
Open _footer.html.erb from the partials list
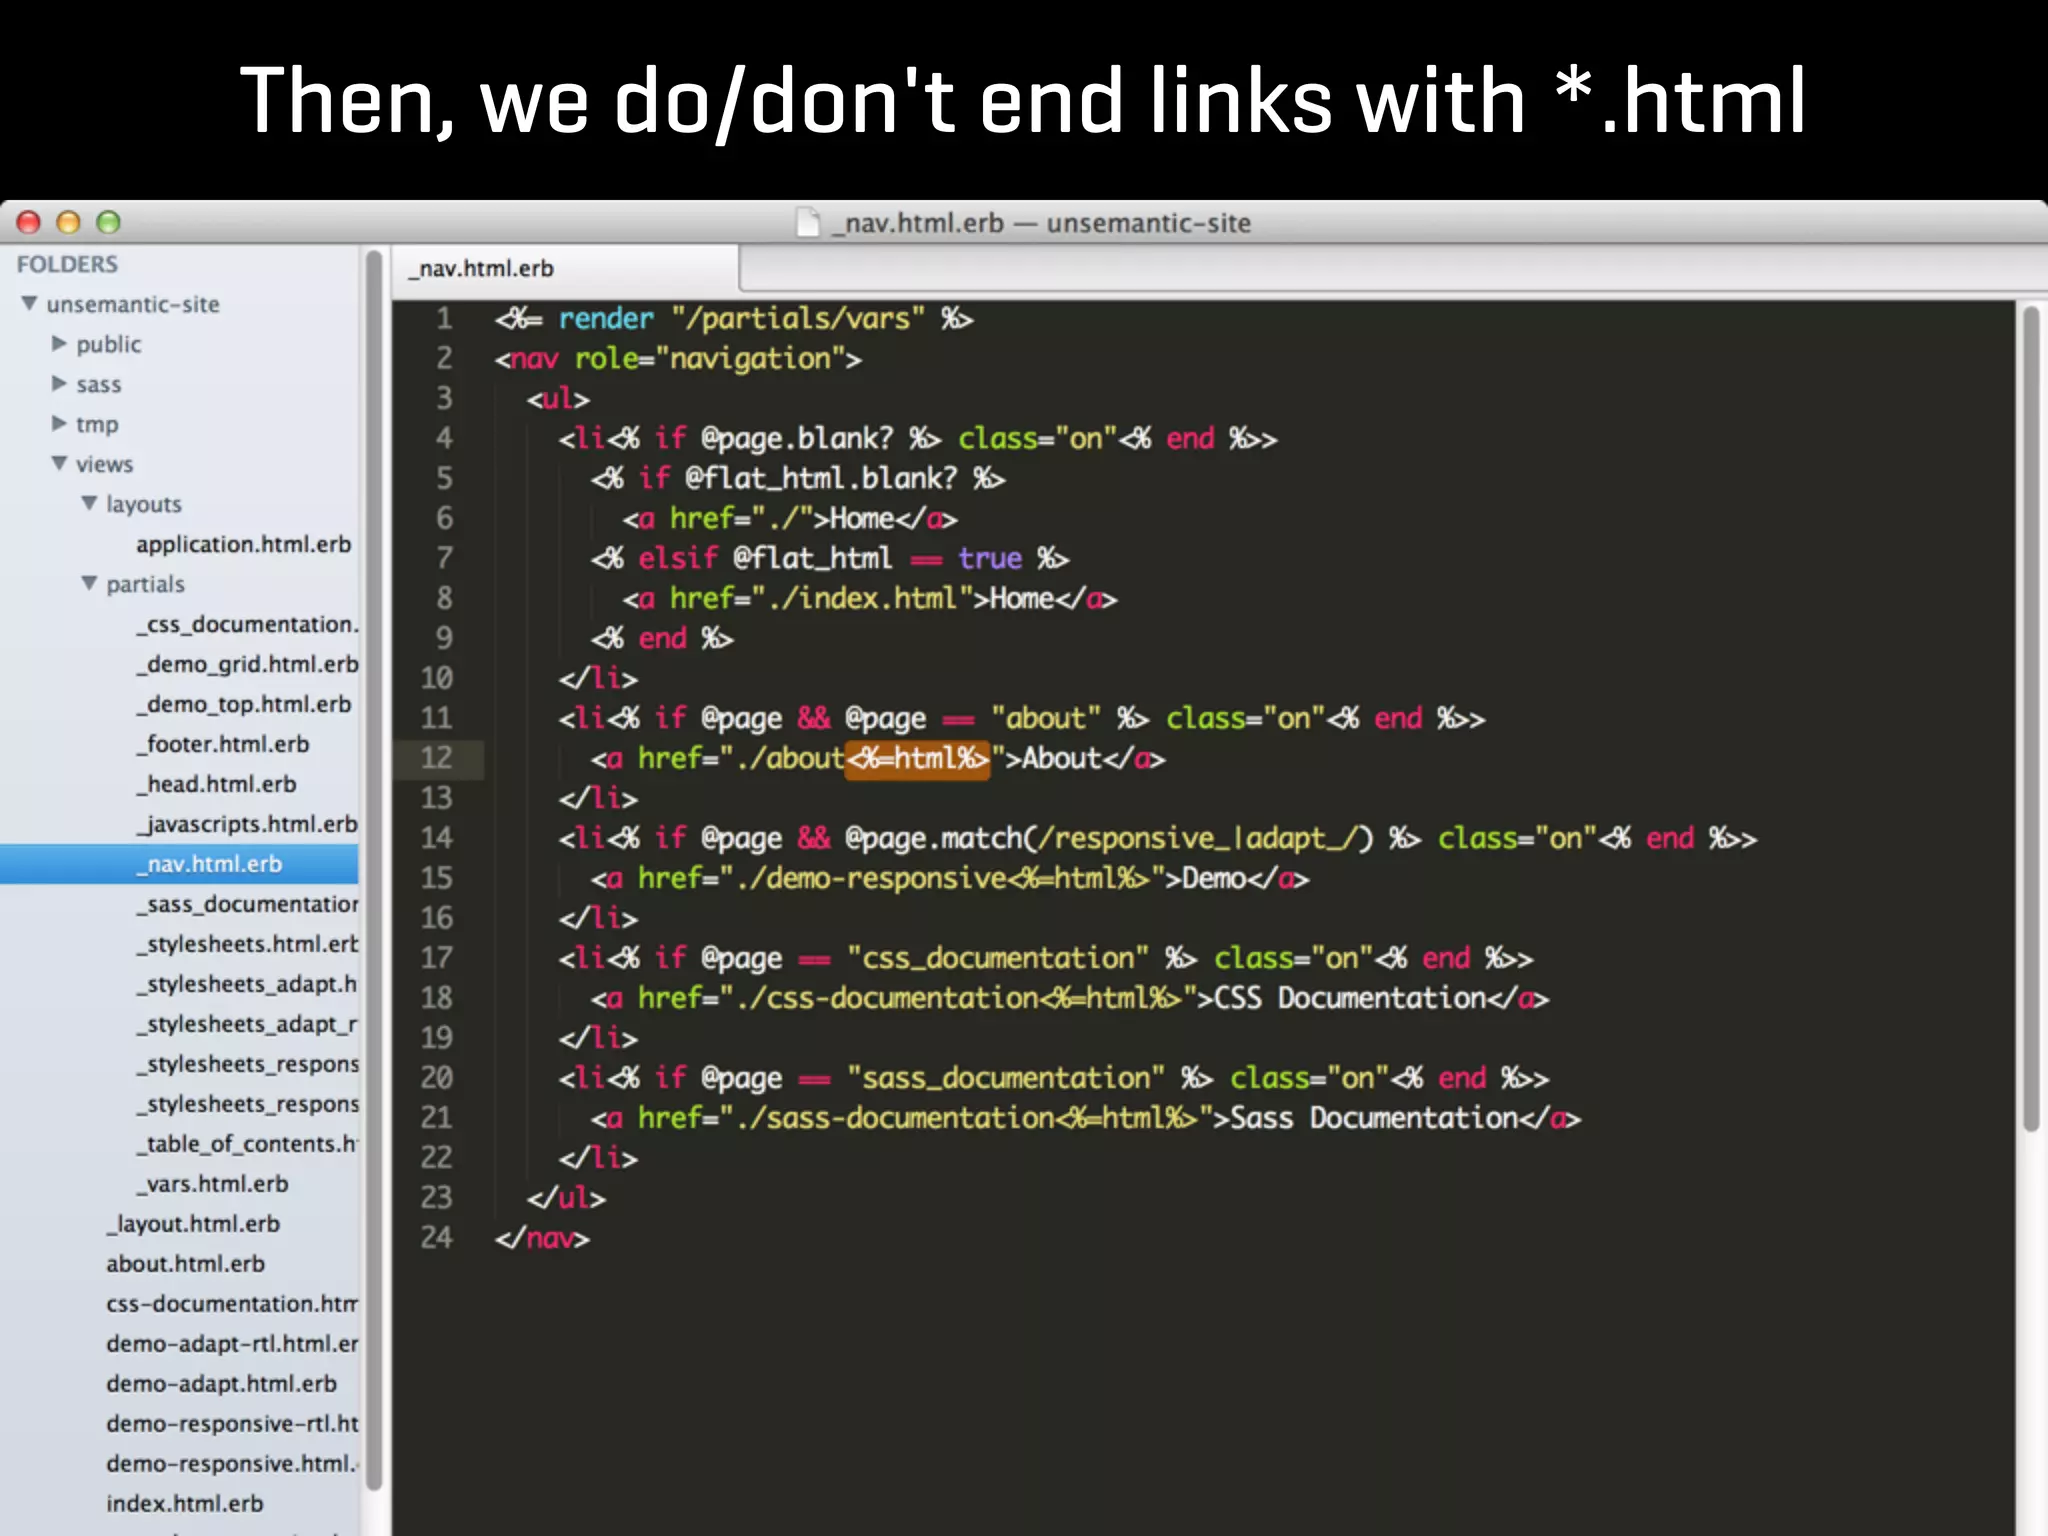pyautogui.click(x=224, y=744)
